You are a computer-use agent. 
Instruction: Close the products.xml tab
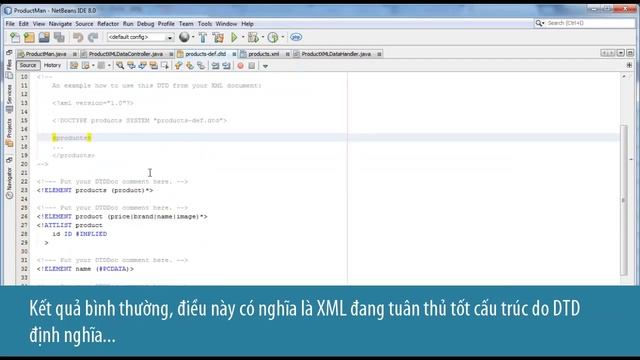click(x=287, y=54)
